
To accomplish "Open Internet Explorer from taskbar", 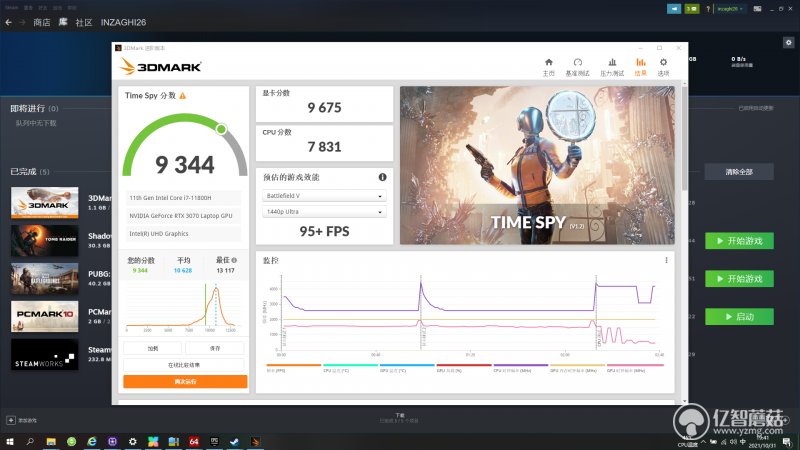I will pos(92,442).
